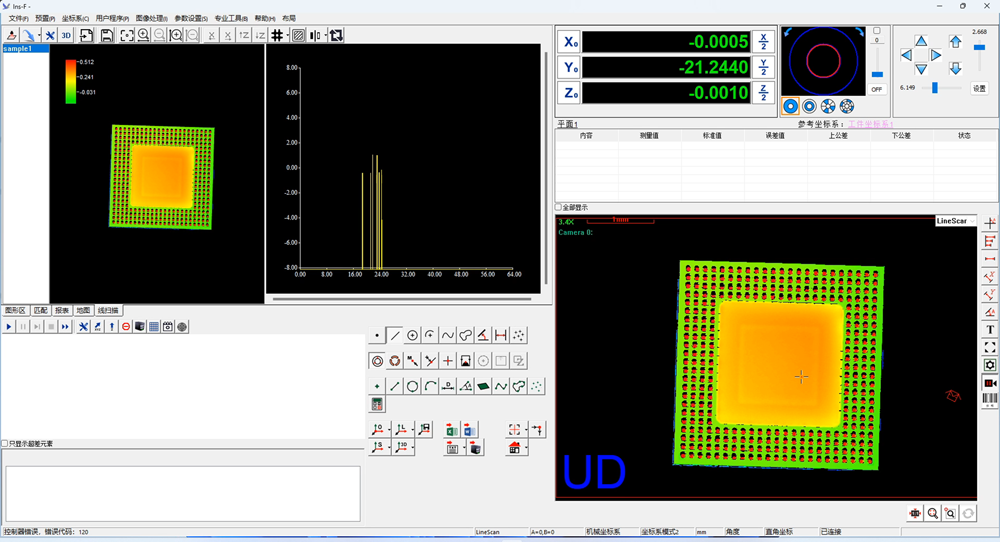
Task: Select the circle measurement tool icon
Action: [x=412, y=336]
